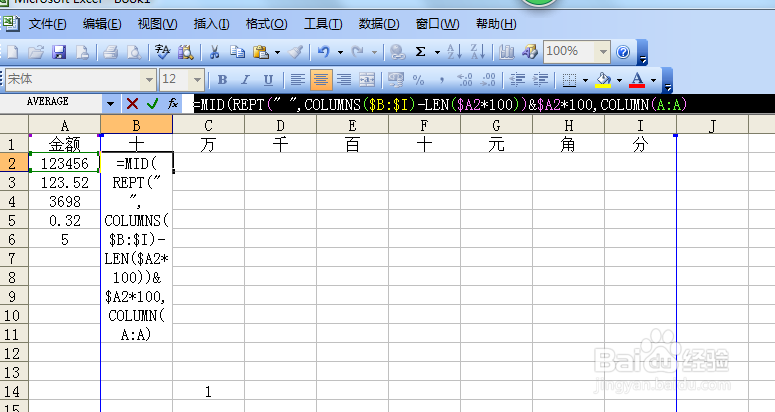This screenshot has height=412, width=775.
Task: Select row 5 header
Action: (14, 220)
